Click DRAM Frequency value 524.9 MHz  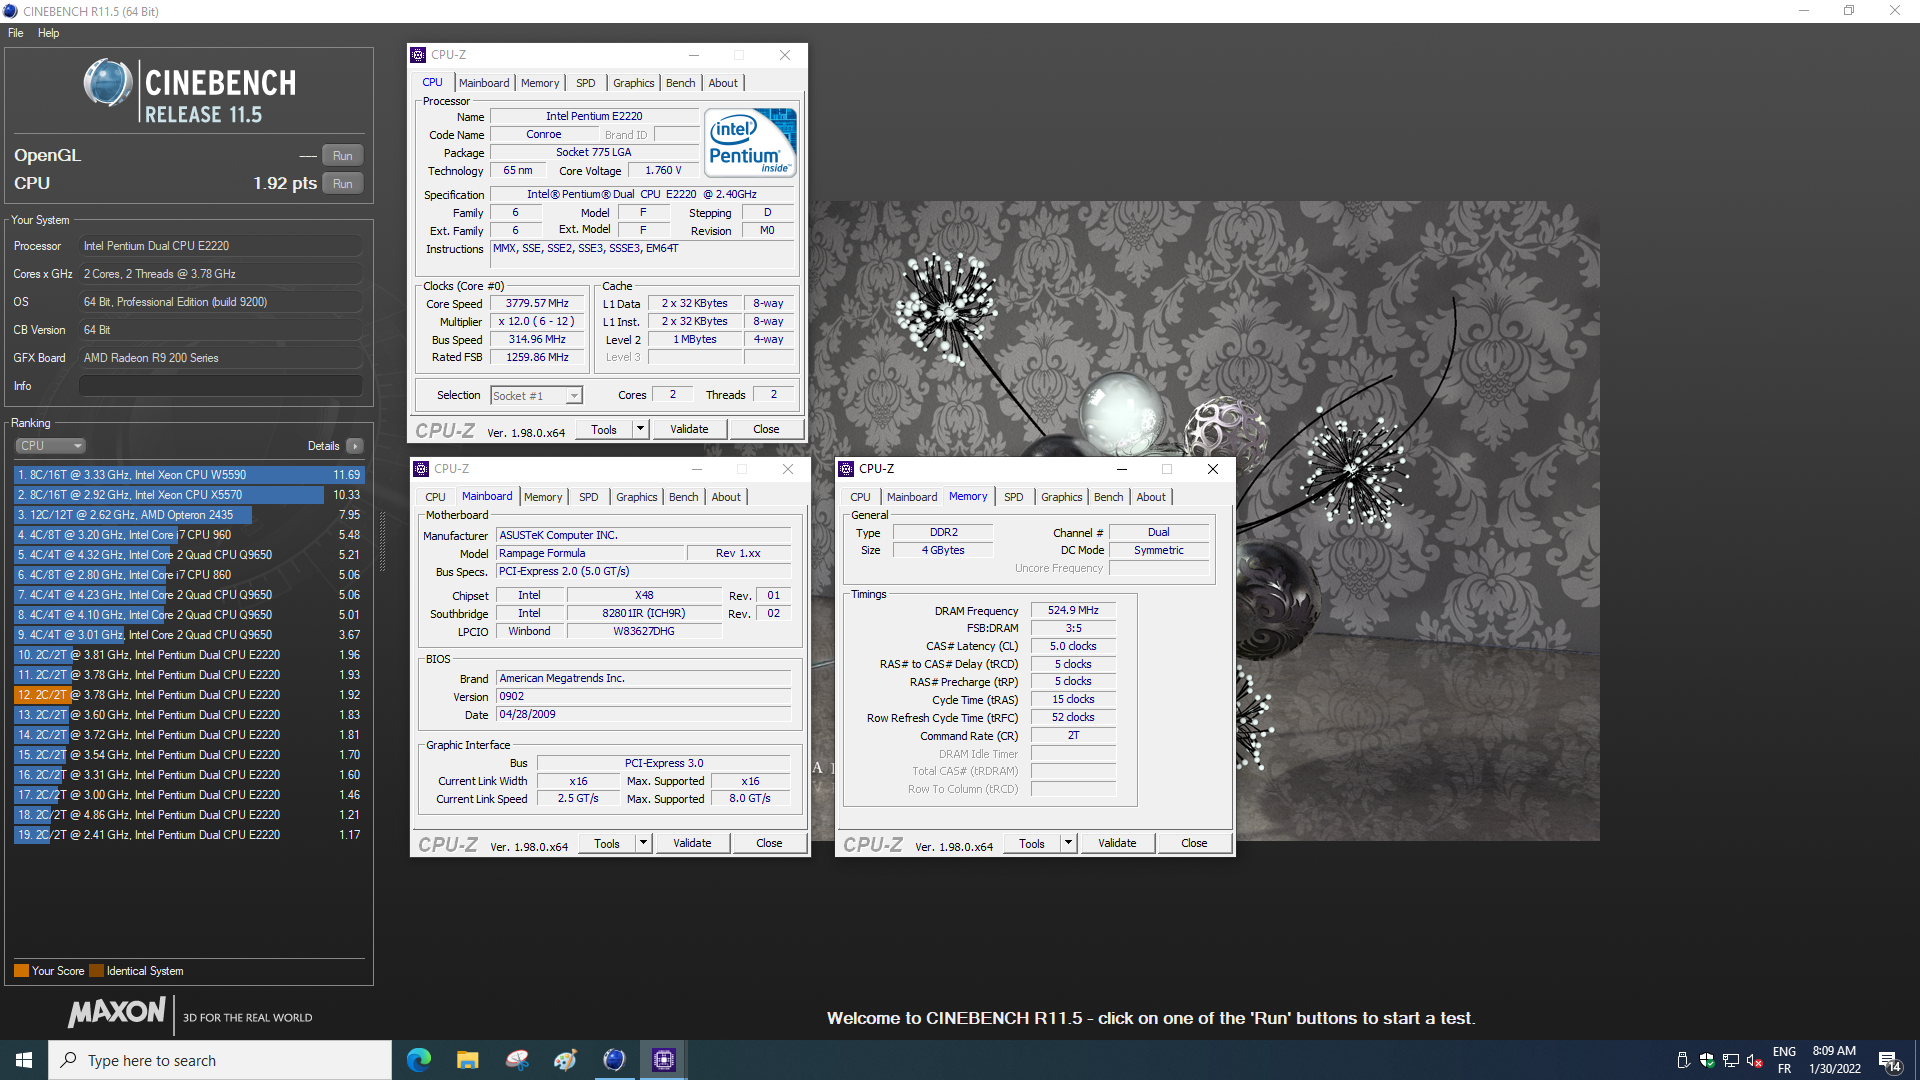point(1073,610)
